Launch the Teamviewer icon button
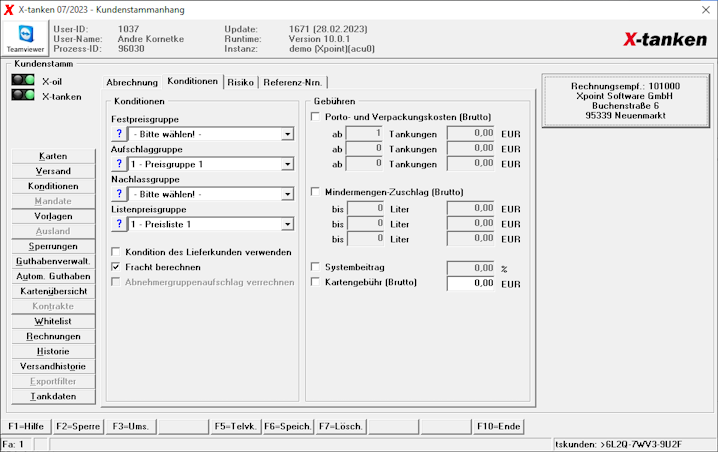 coord(26,38)
